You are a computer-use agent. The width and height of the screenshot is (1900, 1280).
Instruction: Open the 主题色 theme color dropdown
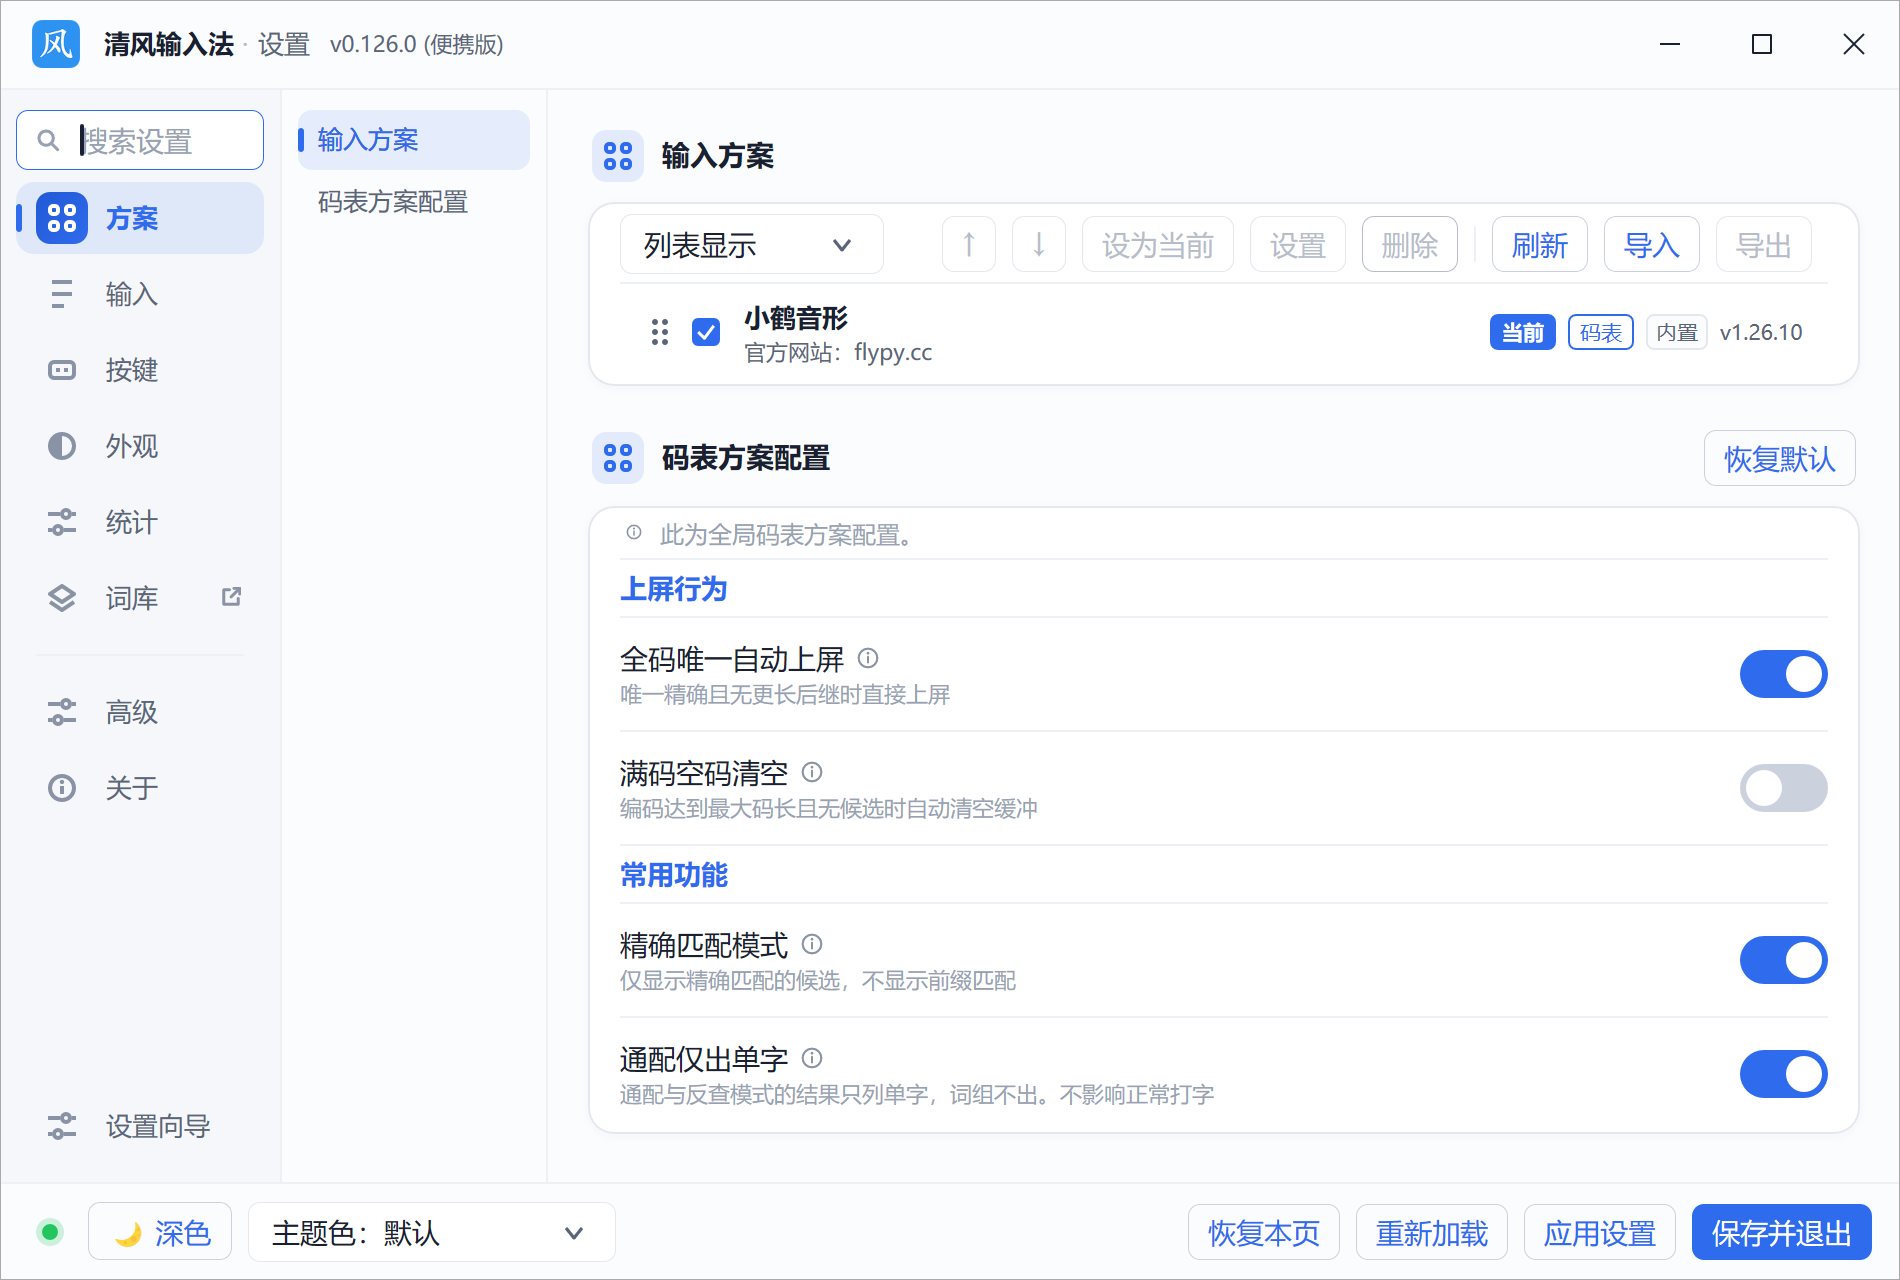tap(432, 1232)
